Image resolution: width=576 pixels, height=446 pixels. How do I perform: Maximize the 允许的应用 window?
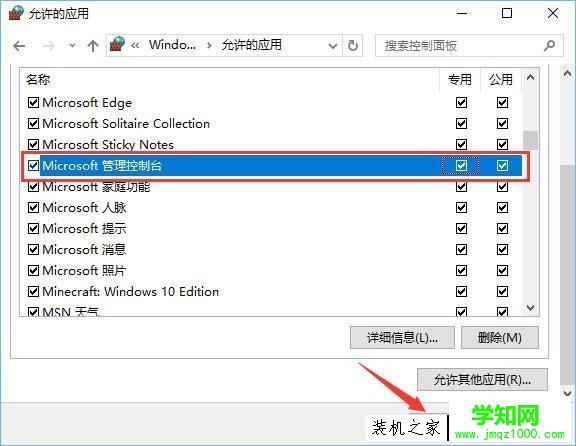click(x=507, y=14)
